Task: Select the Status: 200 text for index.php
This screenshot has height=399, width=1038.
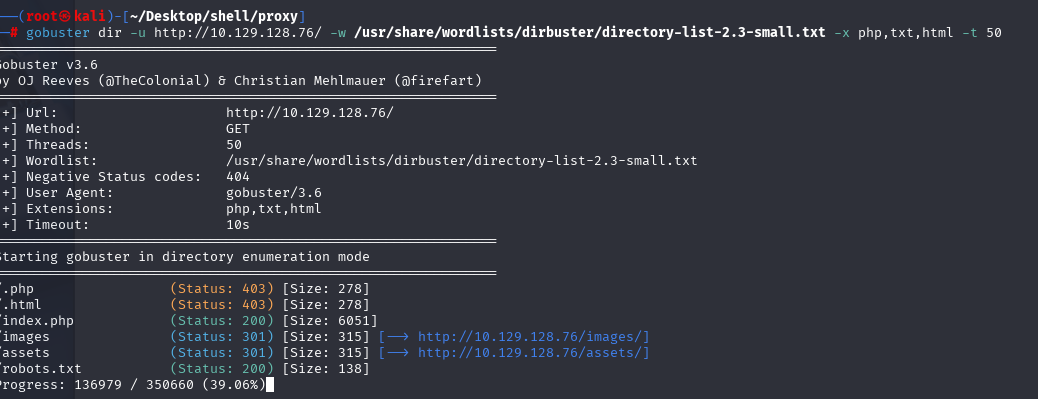Action: [222, 321]
